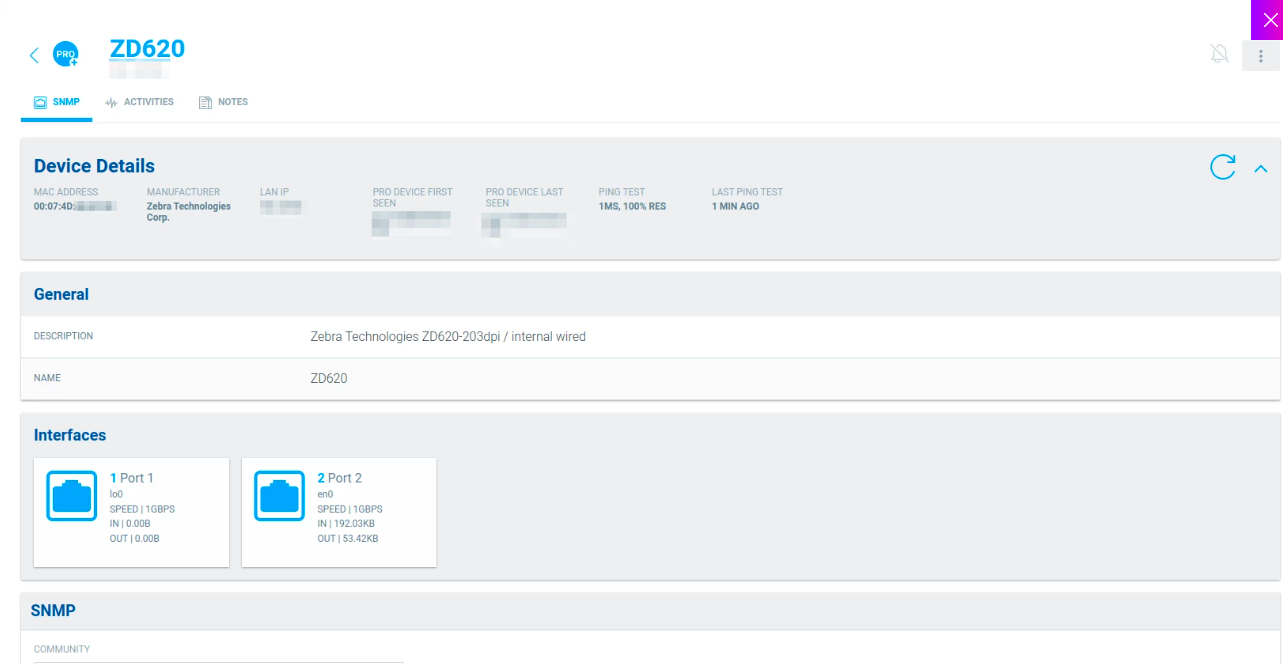Screen dimensions: 1283x664
Task: Click the DESCRIPTION row label
Action: [63, 336]
